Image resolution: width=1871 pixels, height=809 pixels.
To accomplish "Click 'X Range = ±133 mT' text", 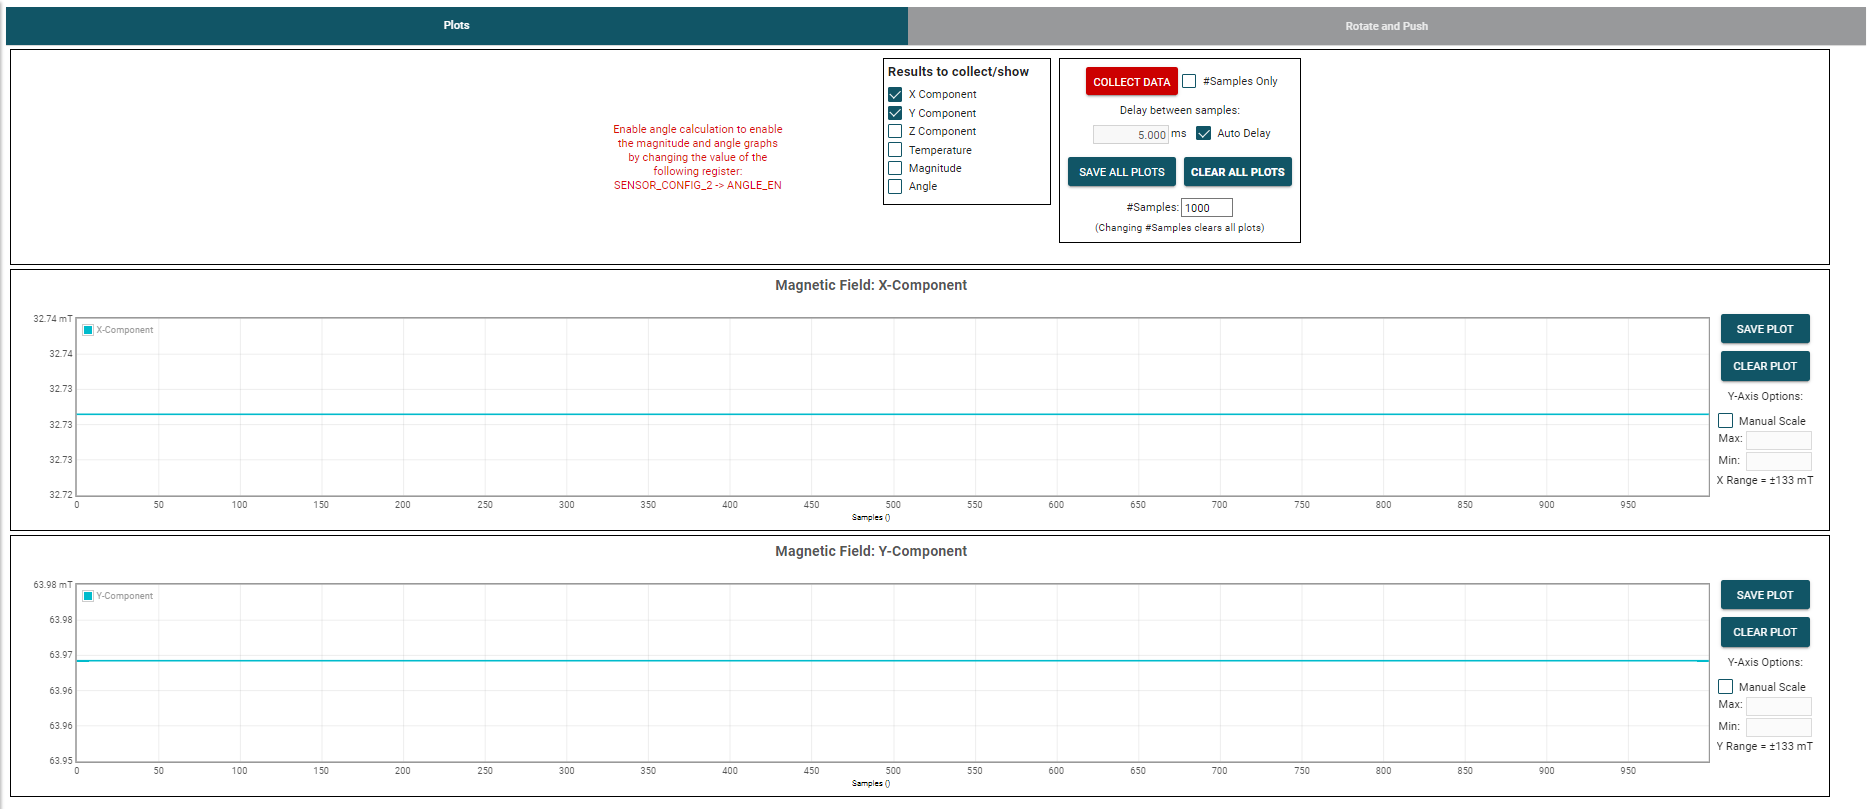I will (1765, 480).
